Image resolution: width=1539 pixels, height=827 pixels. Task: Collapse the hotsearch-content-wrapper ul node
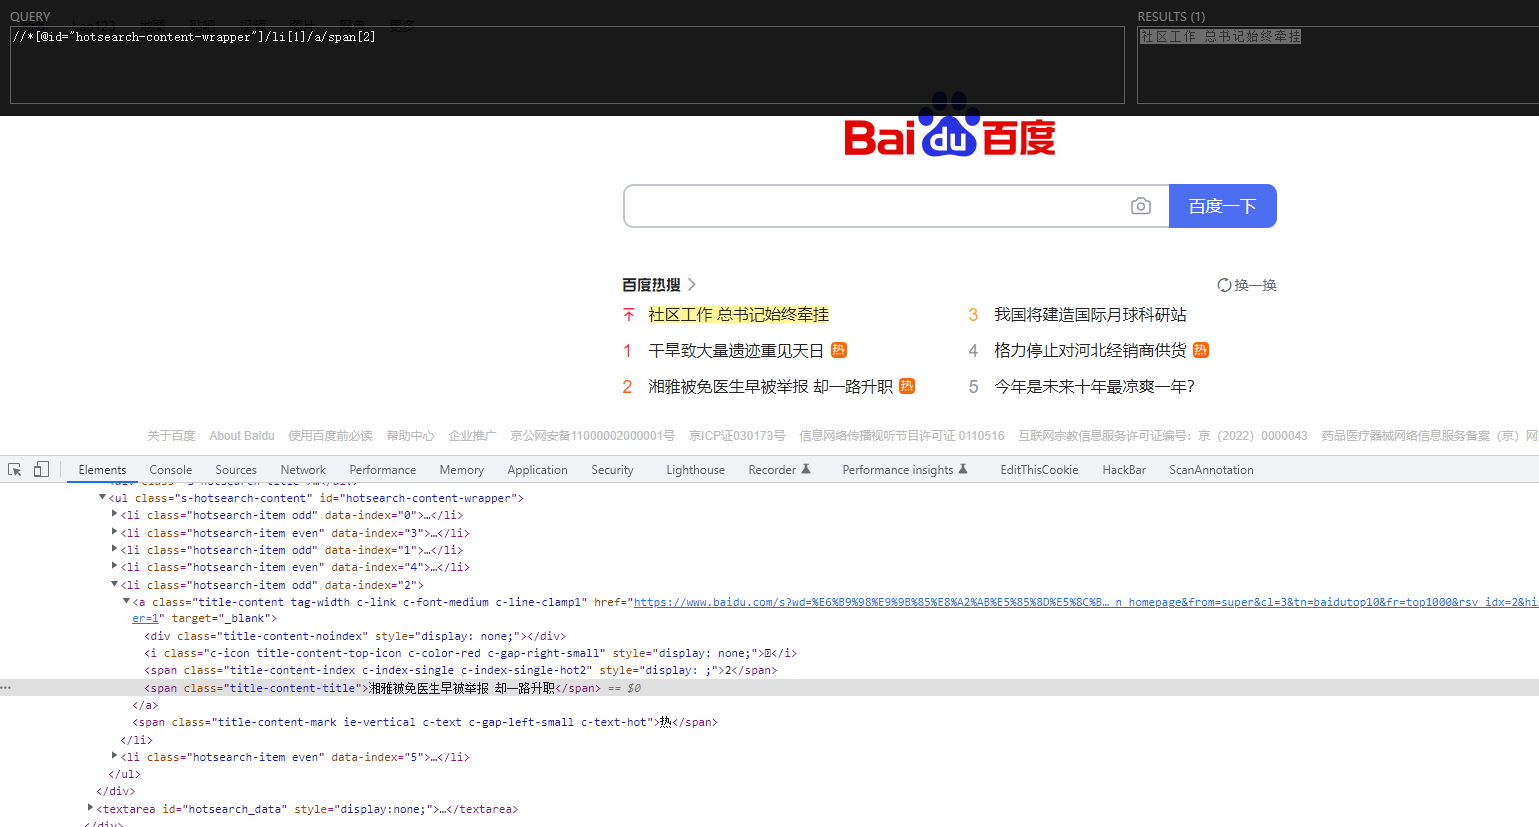[x=102, y=498]
